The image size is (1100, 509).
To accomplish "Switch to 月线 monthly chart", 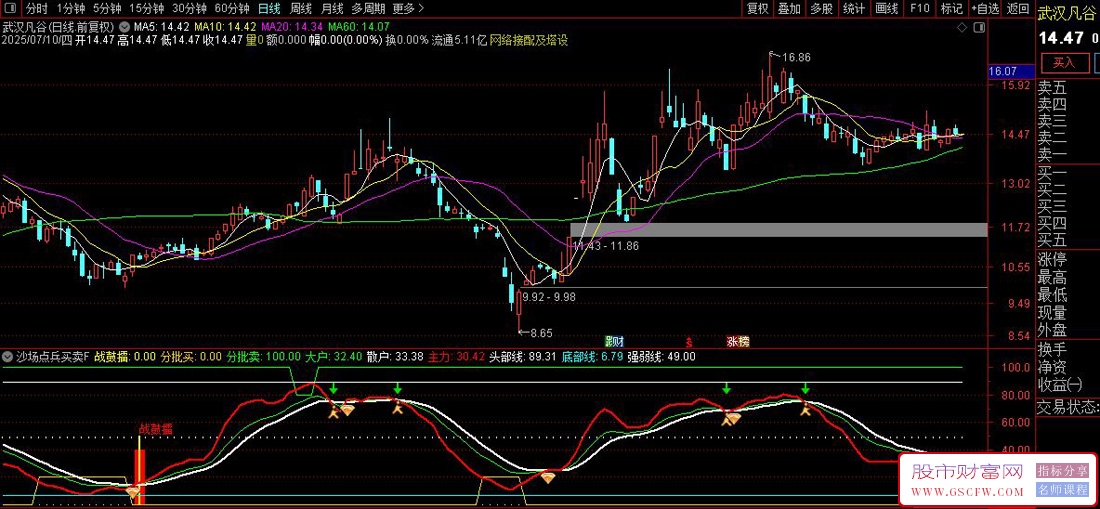I will (332, 9).
